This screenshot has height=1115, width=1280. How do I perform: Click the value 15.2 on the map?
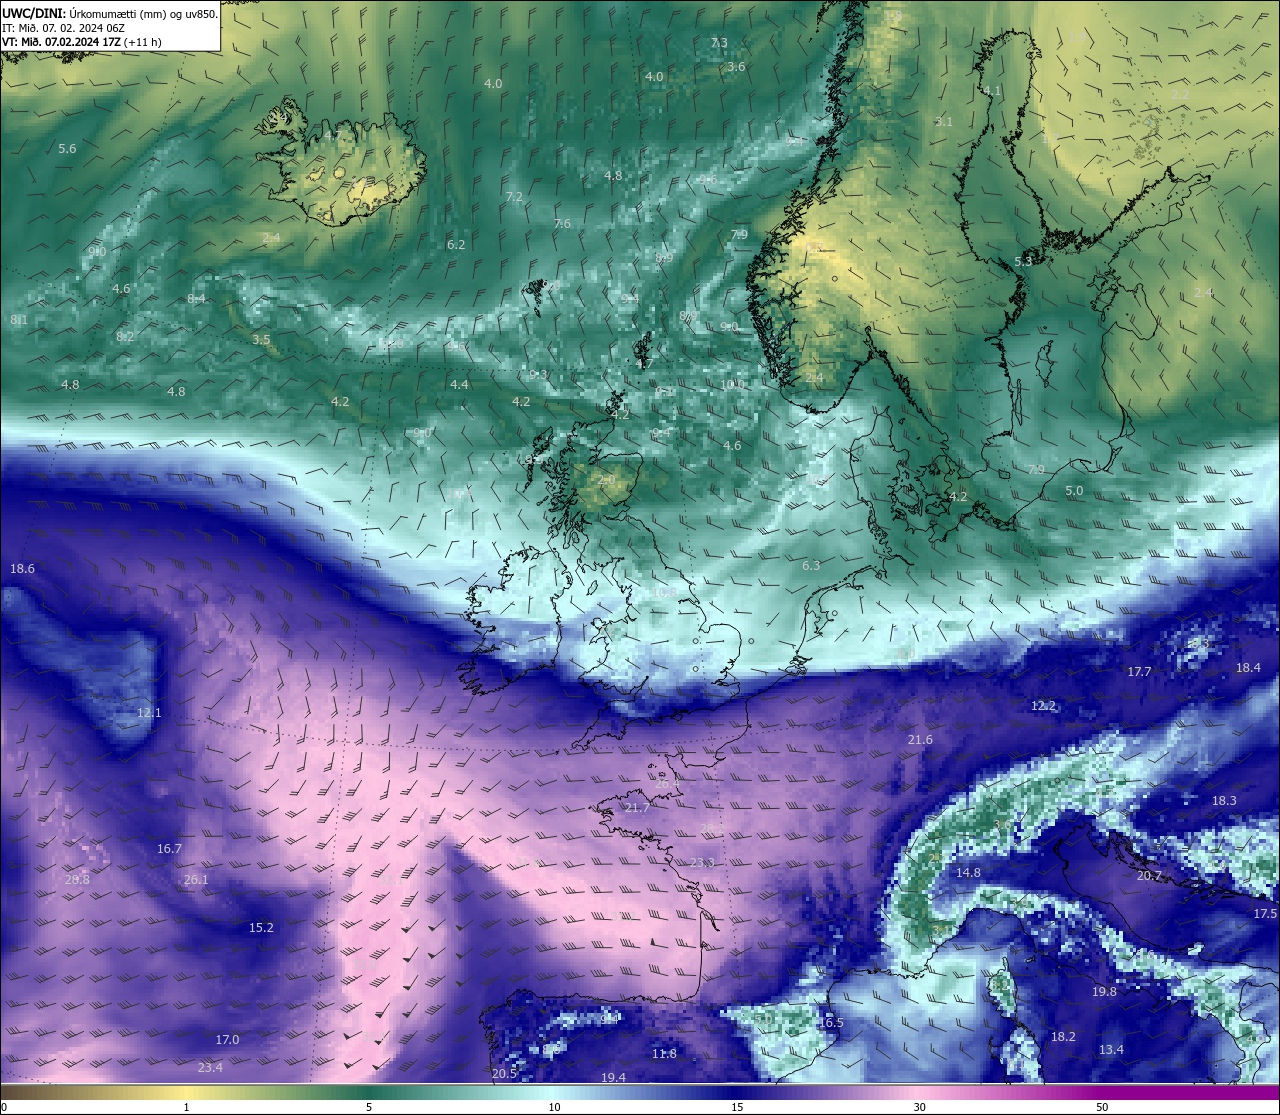pos(261,928)
